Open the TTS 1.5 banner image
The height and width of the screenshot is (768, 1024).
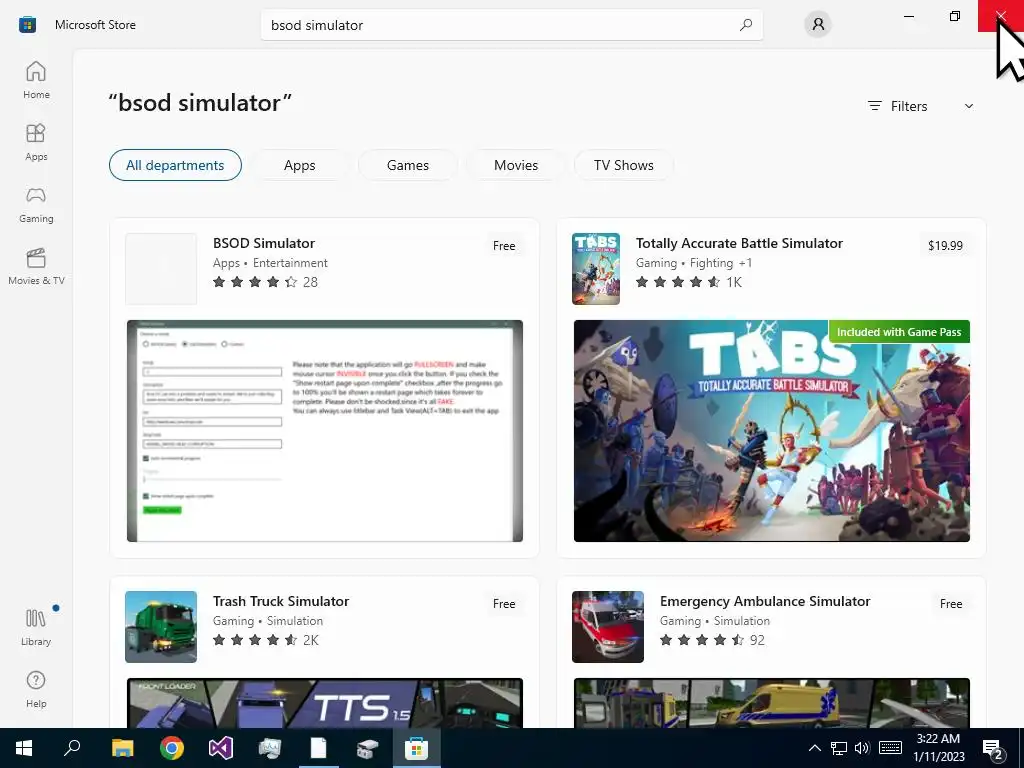tap(325, 703)
